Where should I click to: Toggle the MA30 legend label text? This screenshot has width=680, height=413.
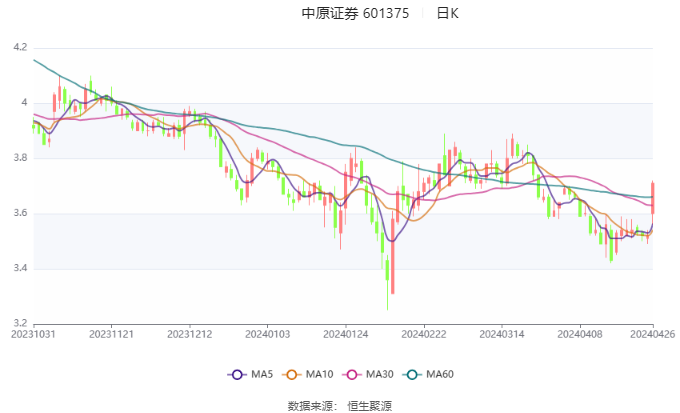pyautogui.click(x=380, y=374)
